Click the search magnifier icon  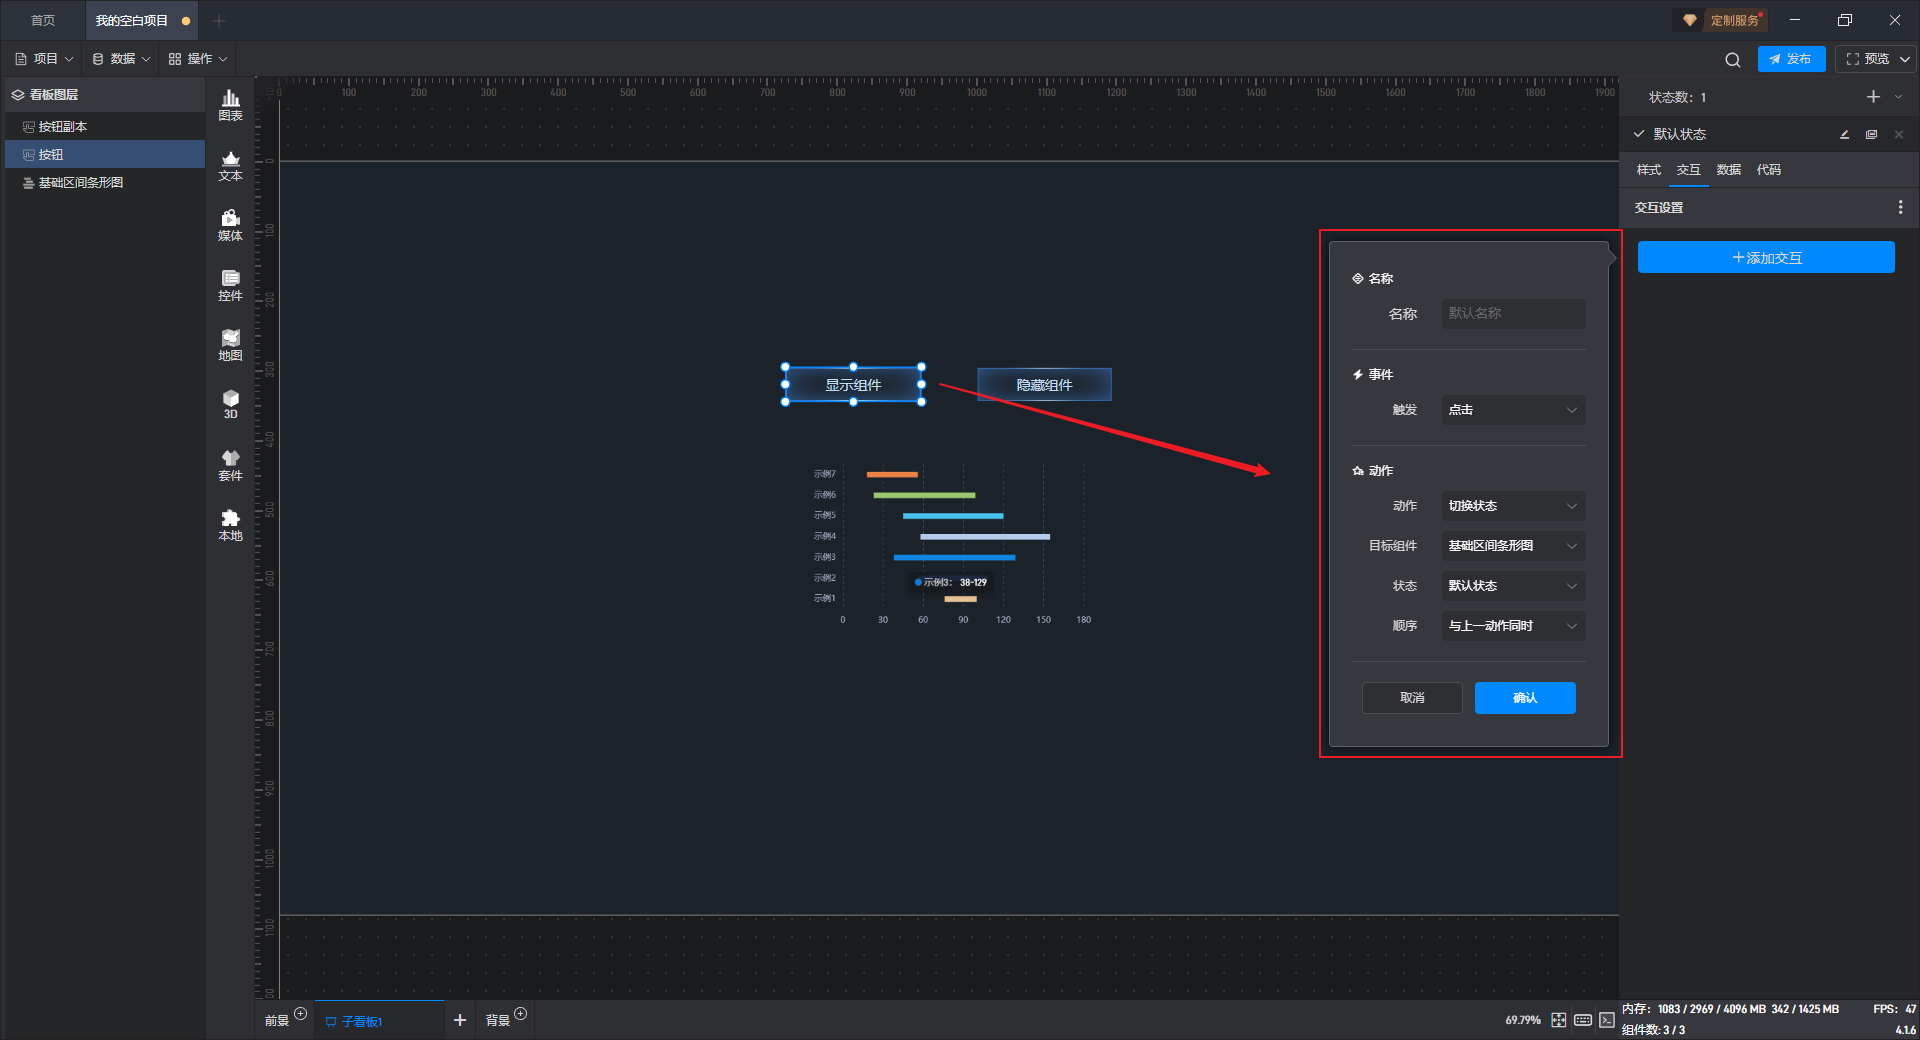1732,60
